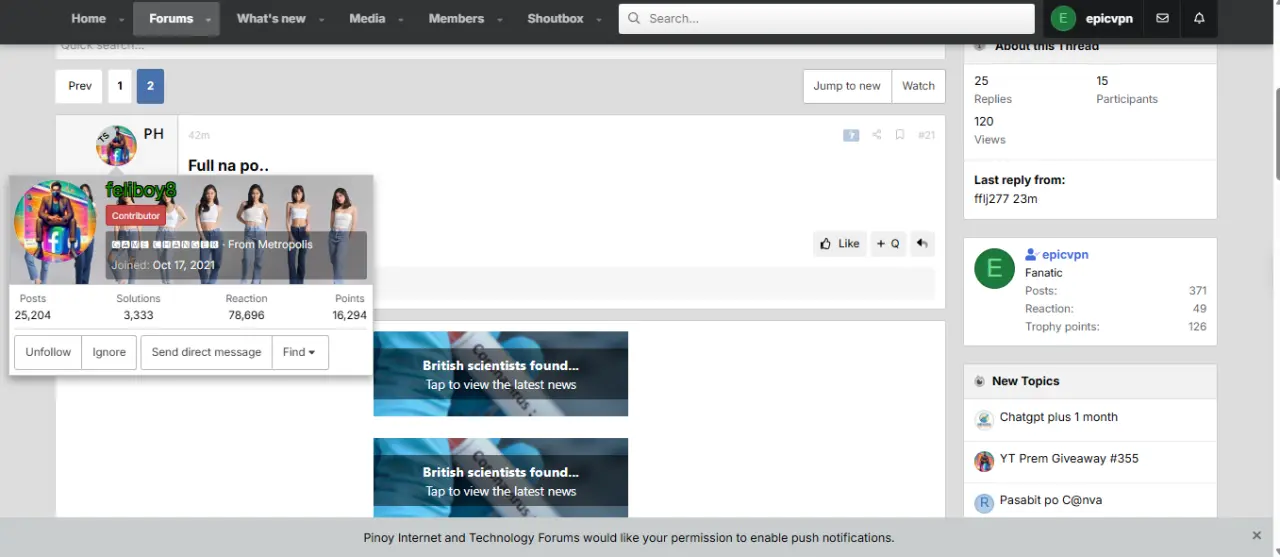Click the Posts count 25,204
This screenshot has height=557, width=1280.
[x=33, y=315]
